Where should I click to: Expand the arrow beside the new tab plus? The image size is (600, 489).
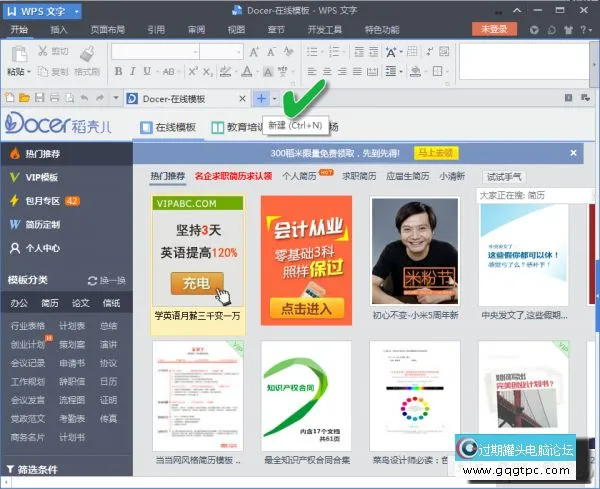click(x=274, y=99)
